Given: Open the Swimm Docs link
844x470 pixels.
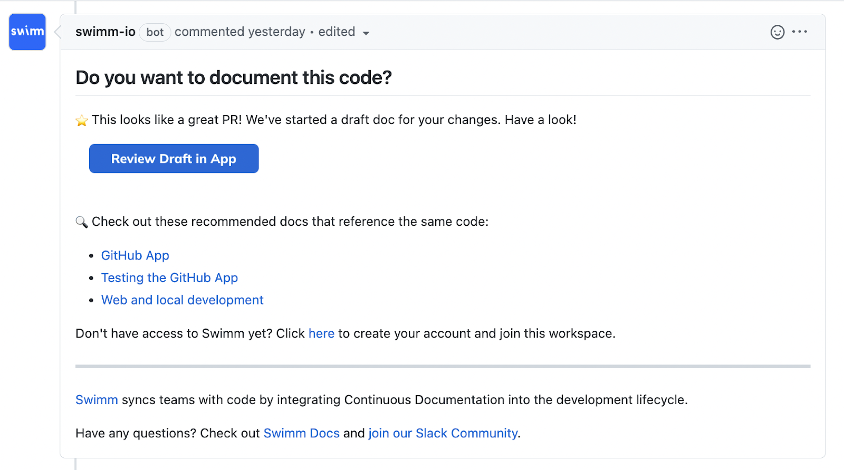Looking at the screenshot, I should pyautogui.click(x=301, y=433).
